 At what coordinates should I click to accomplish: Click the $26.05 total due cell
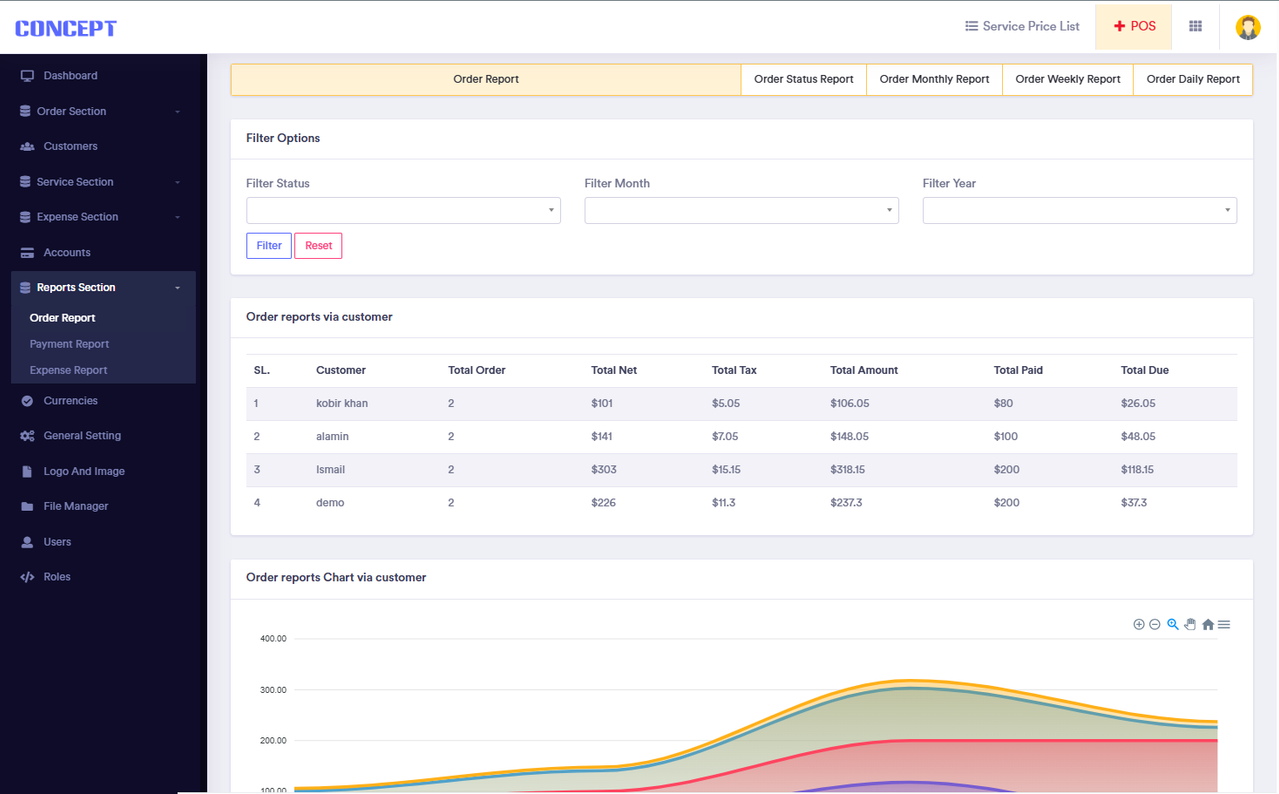1138,403
